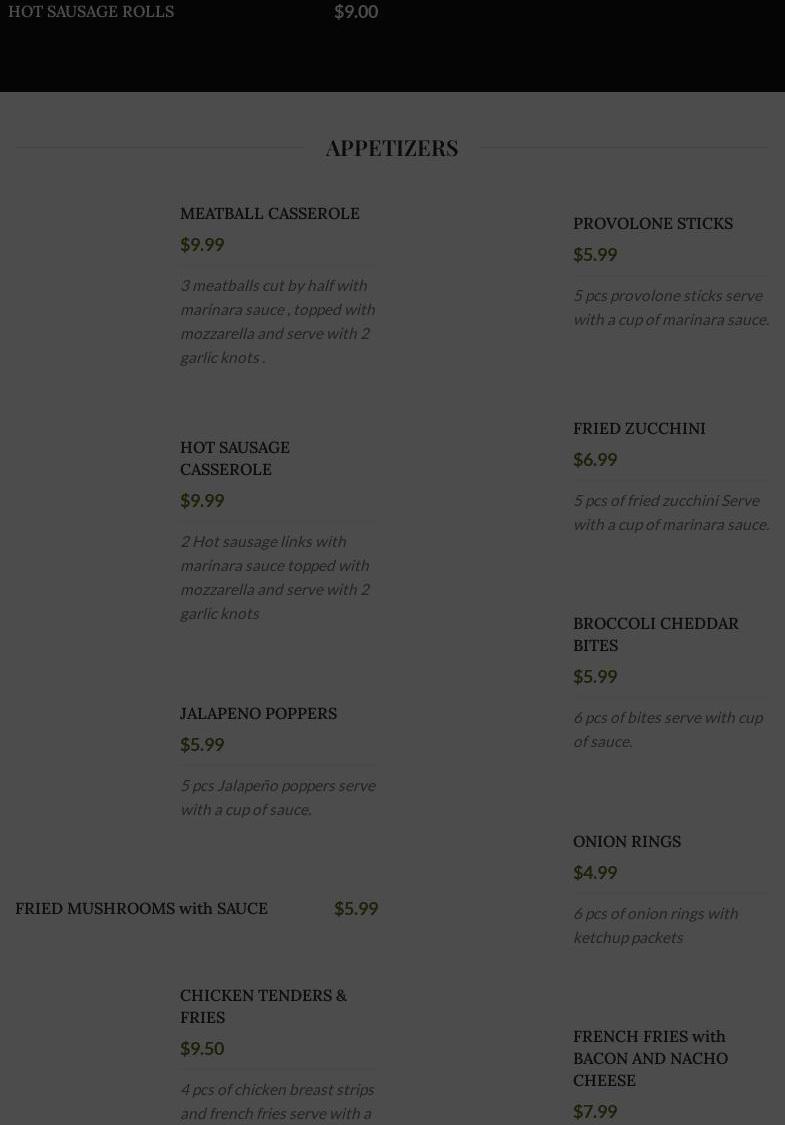
Task: Select Broccoli Cheddar Bites item
Action: (x=655, y=634)
